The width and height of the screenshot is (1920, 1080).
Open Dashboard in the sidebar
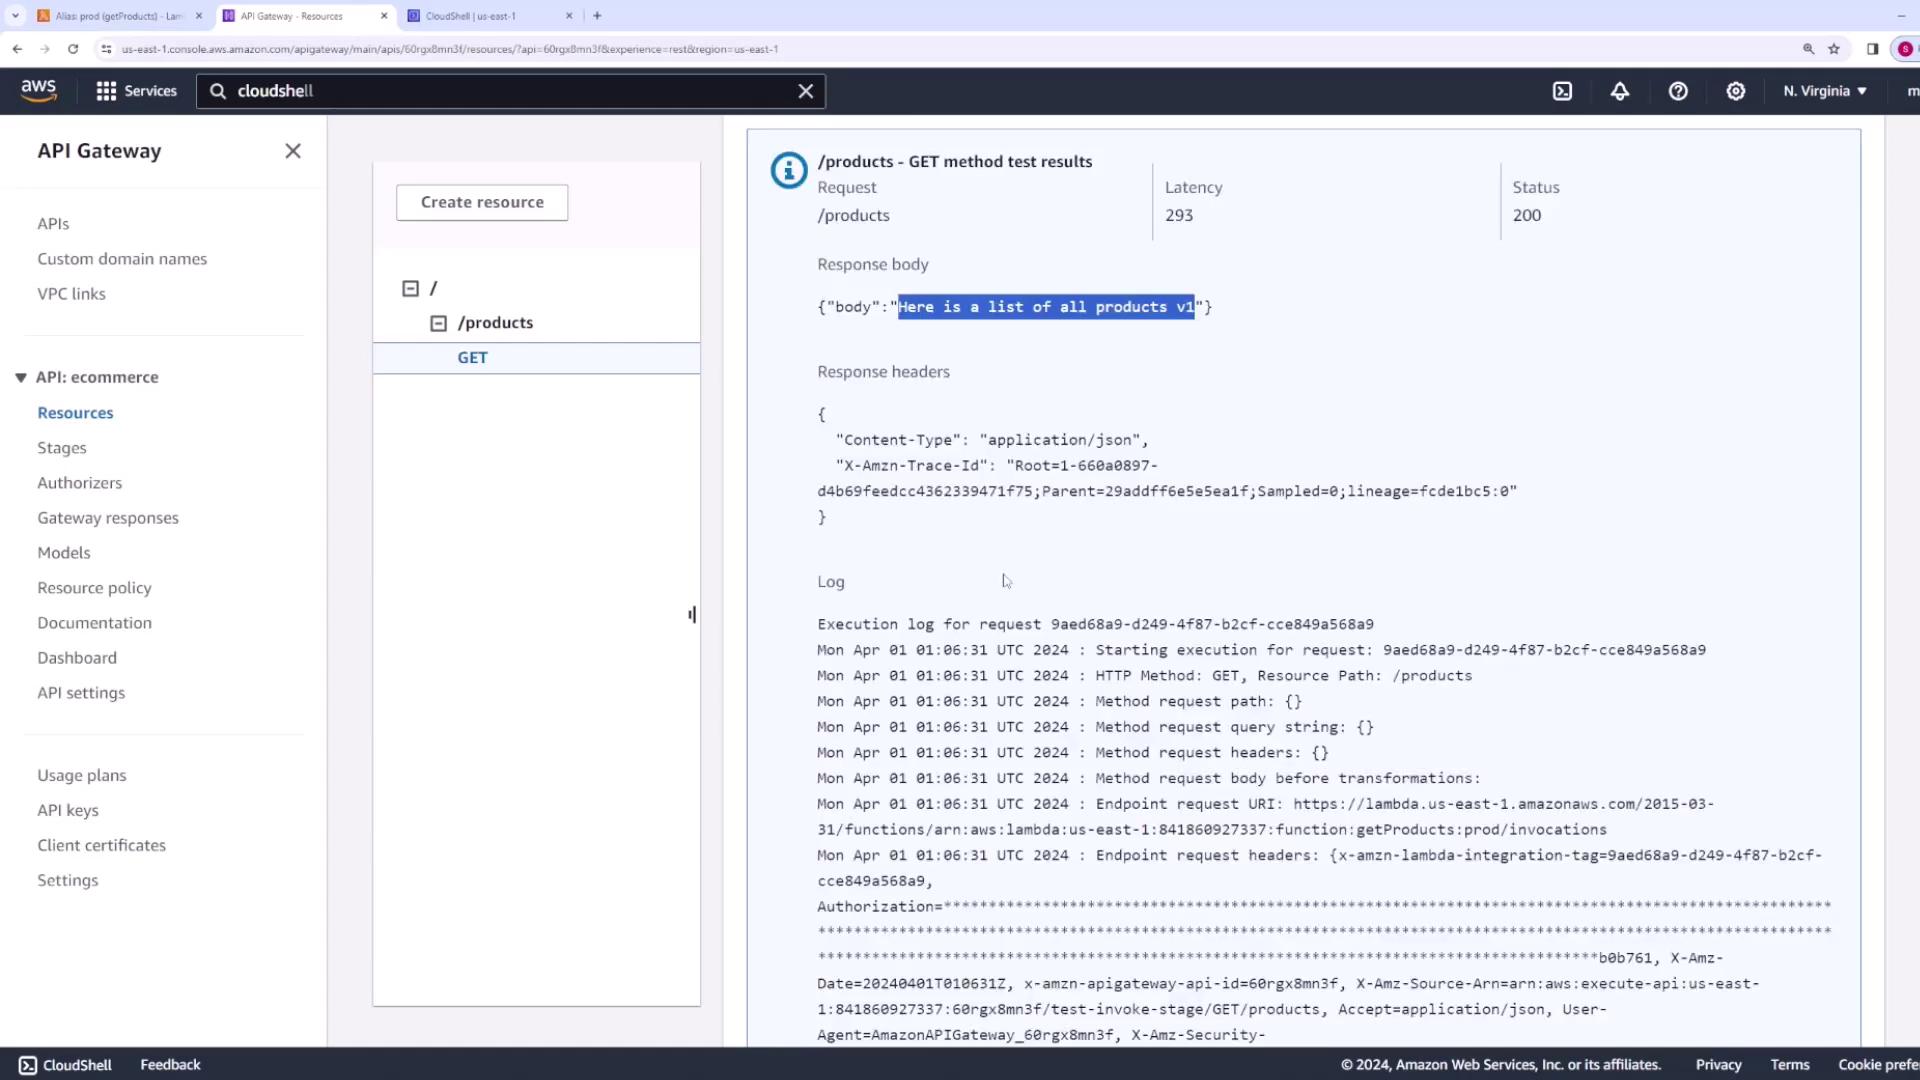77,658
